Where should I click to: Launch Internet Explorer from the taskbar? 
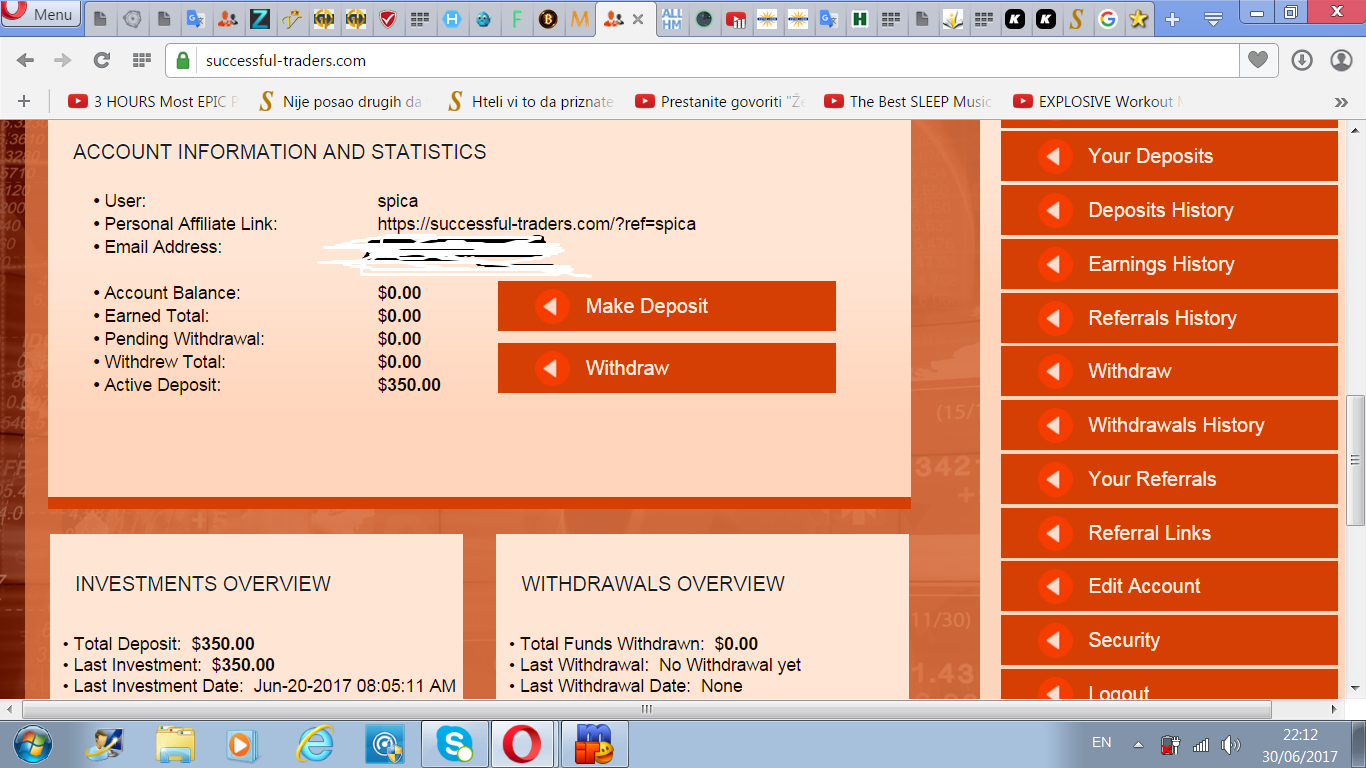coord(314,744)
